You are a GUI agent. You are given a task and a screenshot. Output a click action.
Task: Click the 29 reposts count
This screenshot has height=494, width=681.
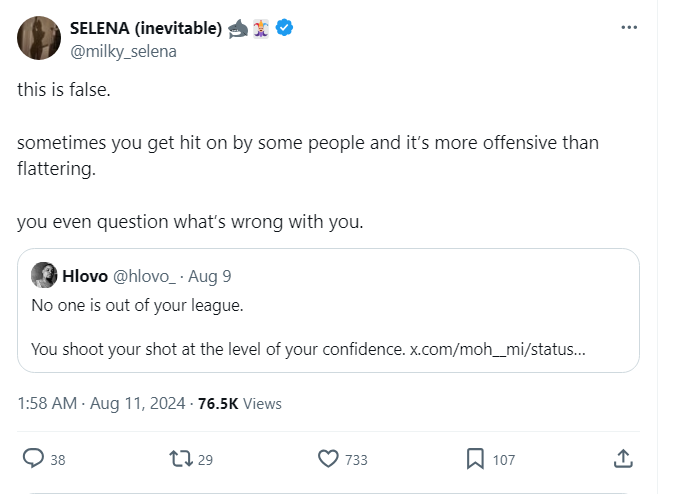coord(206,460)
